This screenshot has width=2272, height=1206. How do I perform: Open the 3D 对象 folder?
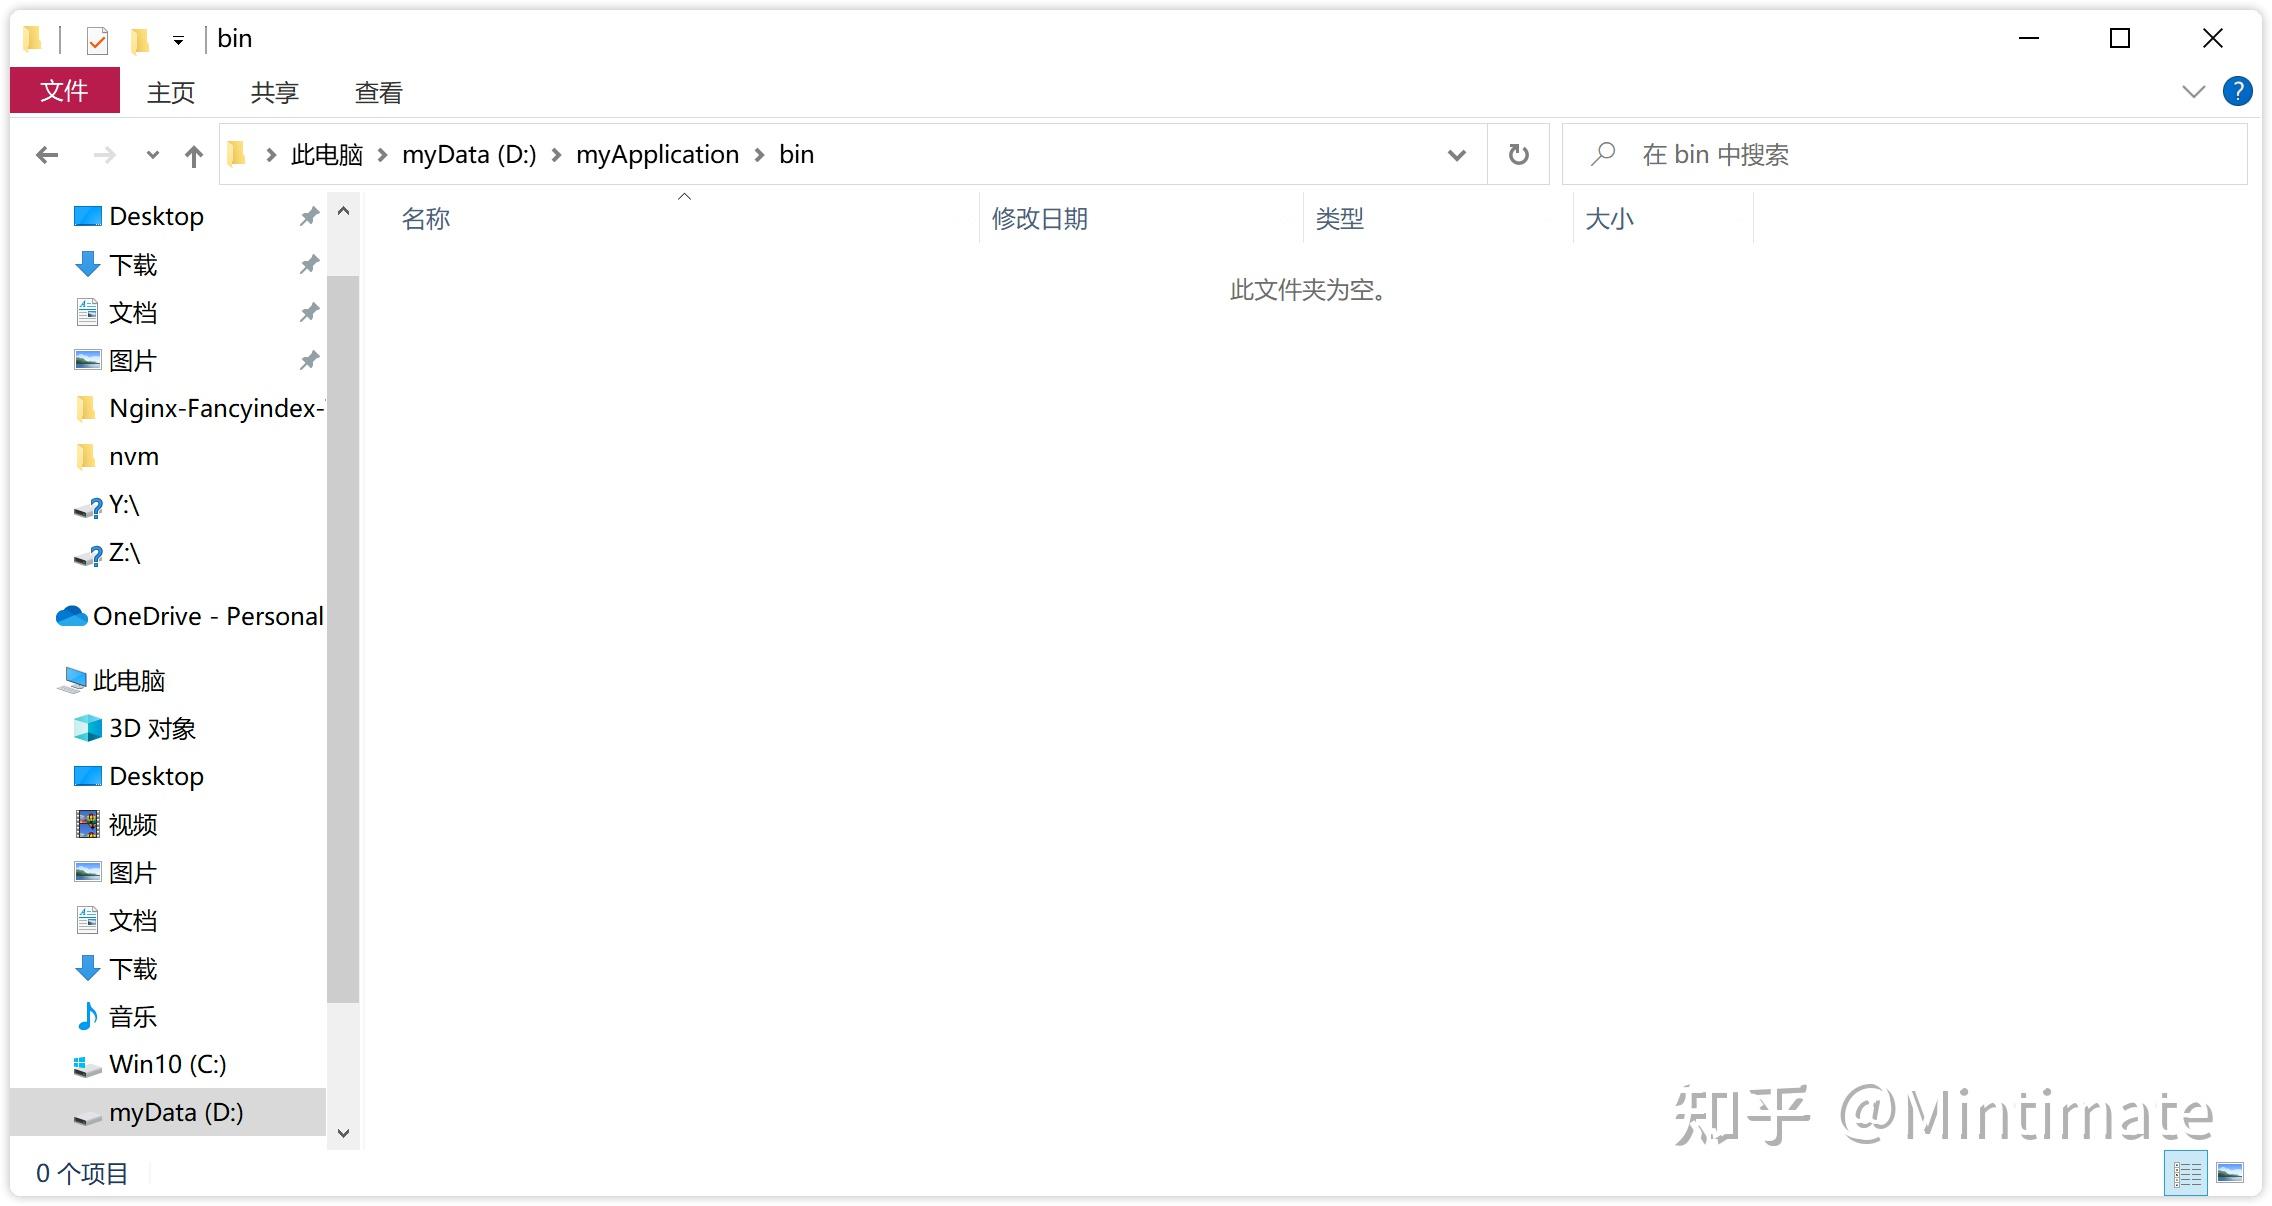point(151,728)
